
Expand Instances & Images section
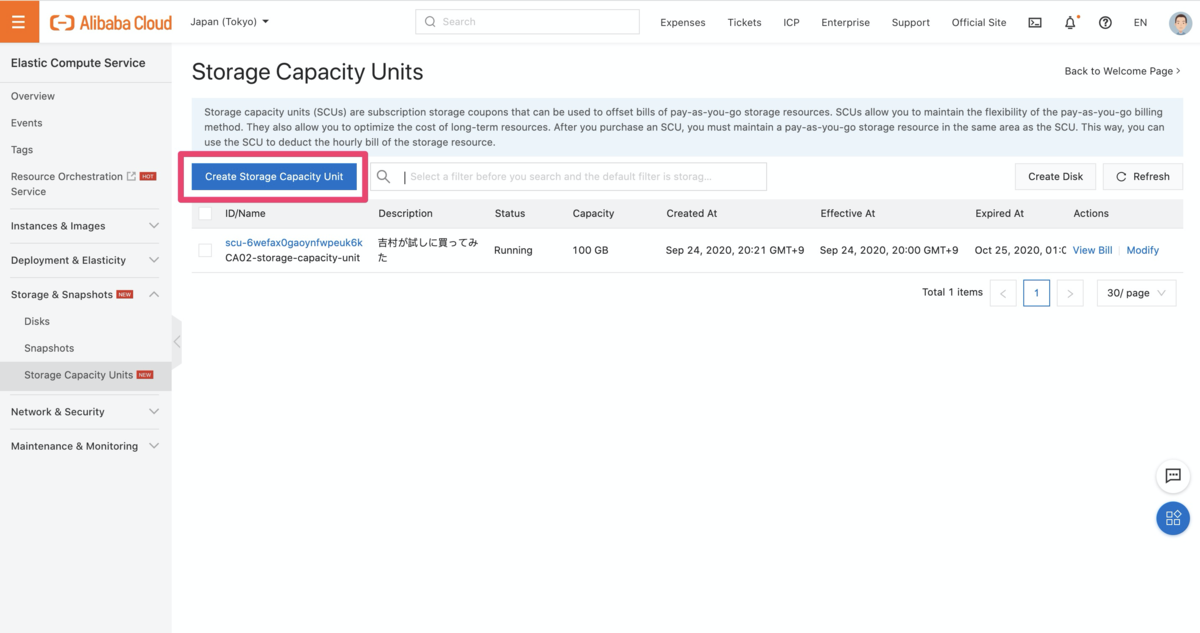tap(85, 226)
